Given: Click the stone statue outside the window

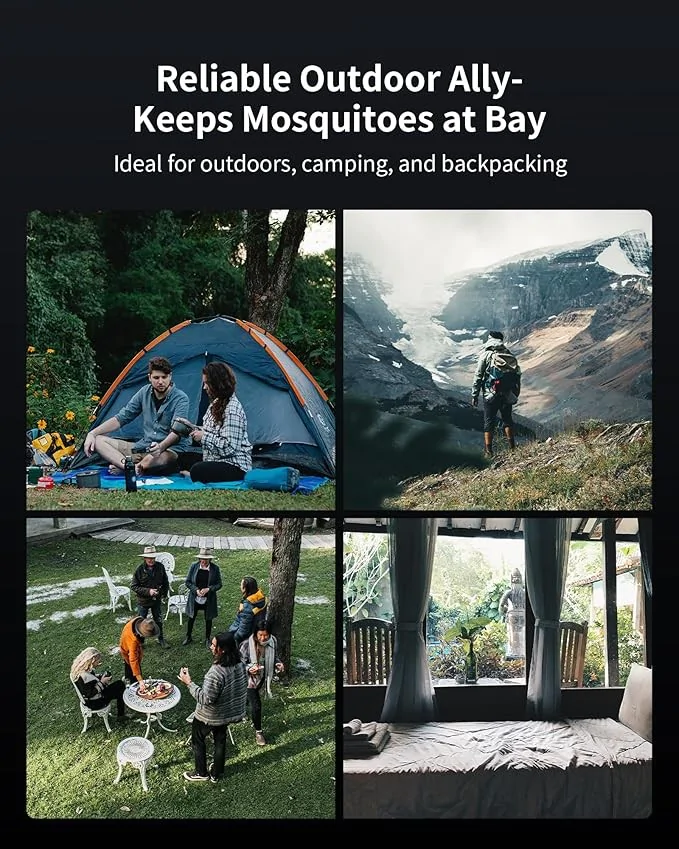Looking at the screenshot, I should point(514,612).
